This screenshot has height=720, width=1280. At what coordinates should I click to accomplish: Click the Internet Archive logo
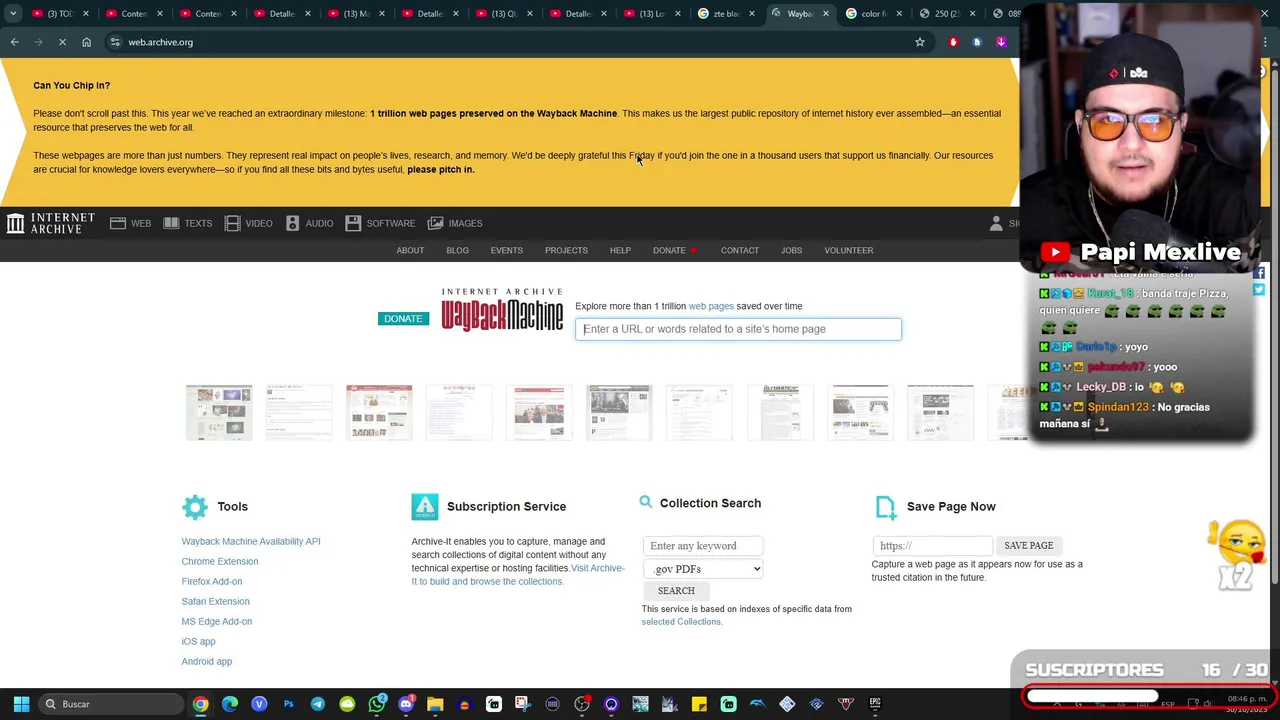pyautogui.click(x=50, y=223)
